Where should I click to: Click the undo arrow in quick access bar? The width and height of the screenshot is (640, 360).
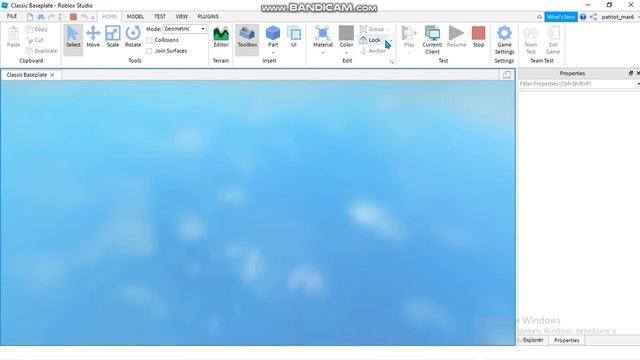click(84, 17)
